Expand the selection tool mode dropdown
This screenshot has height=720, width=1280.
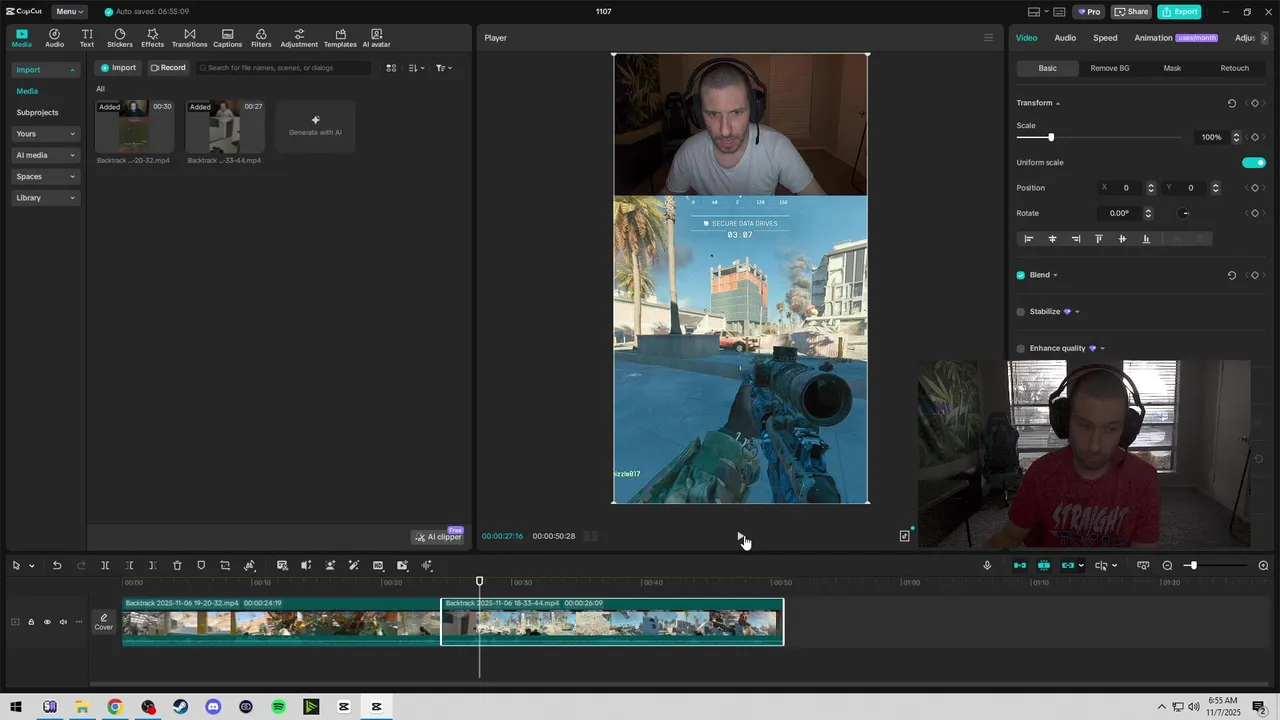32,566
